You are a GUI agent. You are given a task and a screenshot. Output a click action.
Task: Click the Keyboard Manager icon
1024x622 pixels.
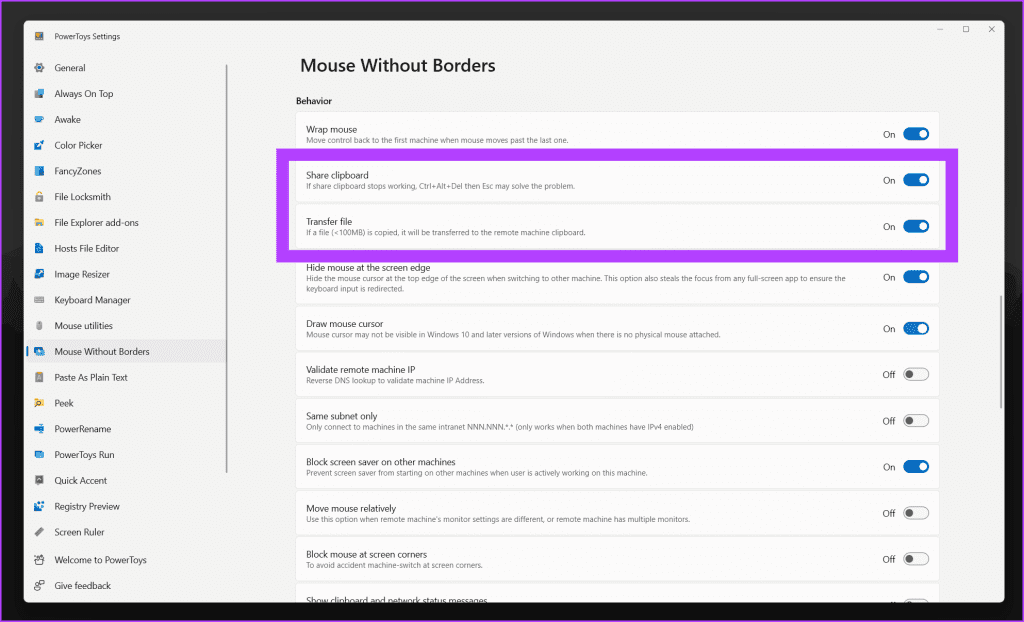tap(39, 300)
